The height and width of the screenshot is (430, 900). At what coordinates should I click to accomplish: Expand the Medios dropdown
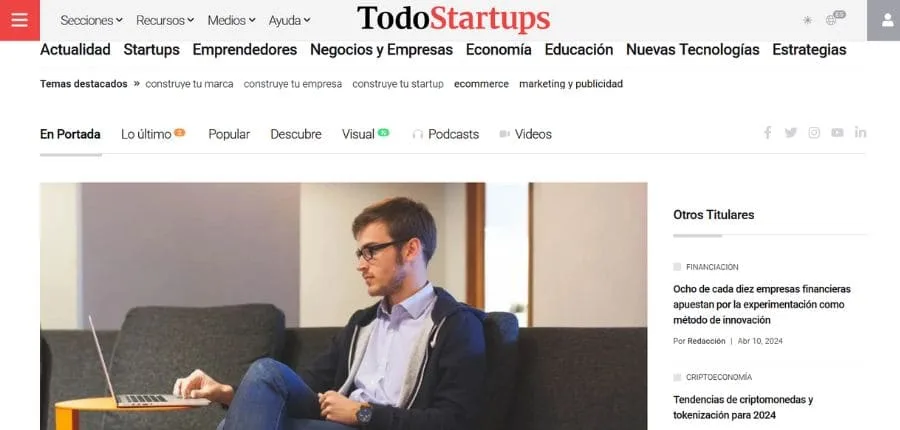tap(231, 20)
